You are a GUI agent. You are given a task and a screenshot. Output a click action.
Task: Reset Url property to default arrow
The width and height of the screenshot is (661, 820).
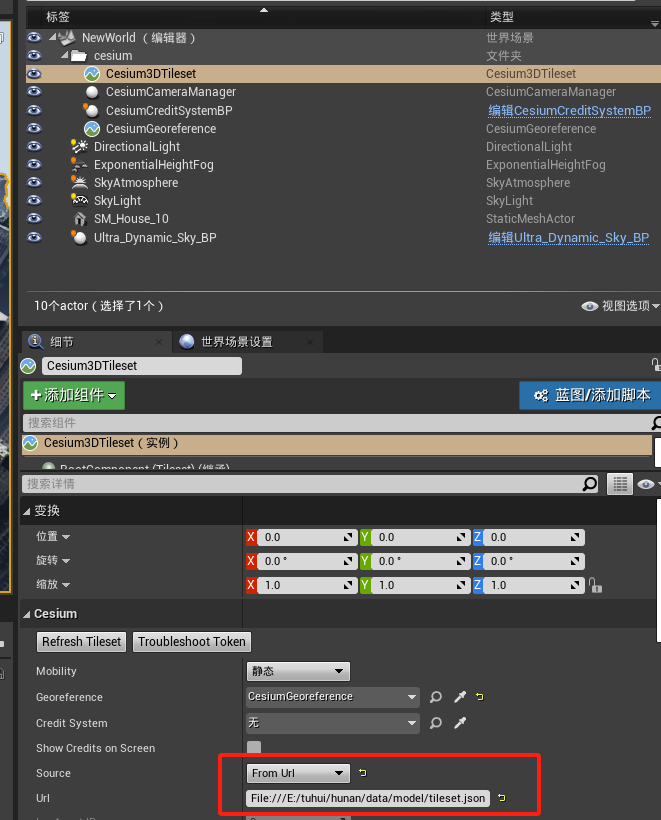click(x=501, y=798)
